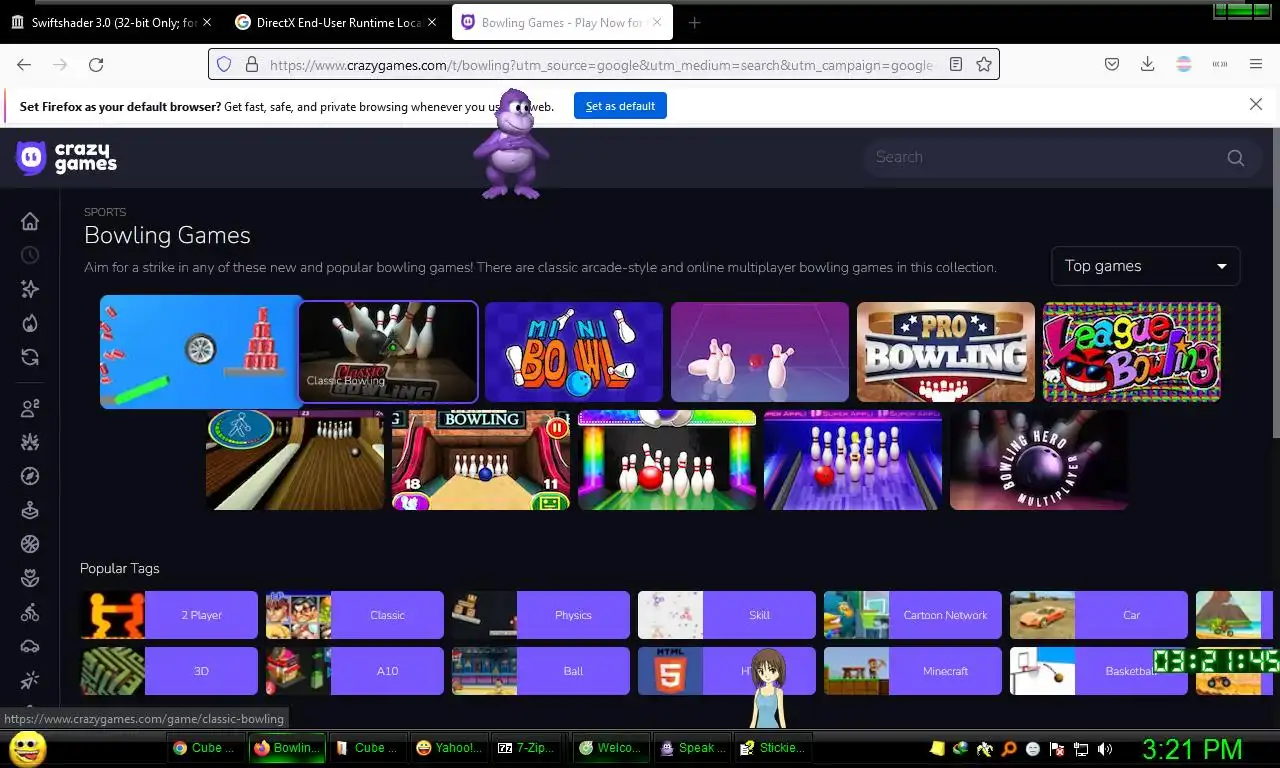
Task: Open the 3D tag
Action: 169,671
